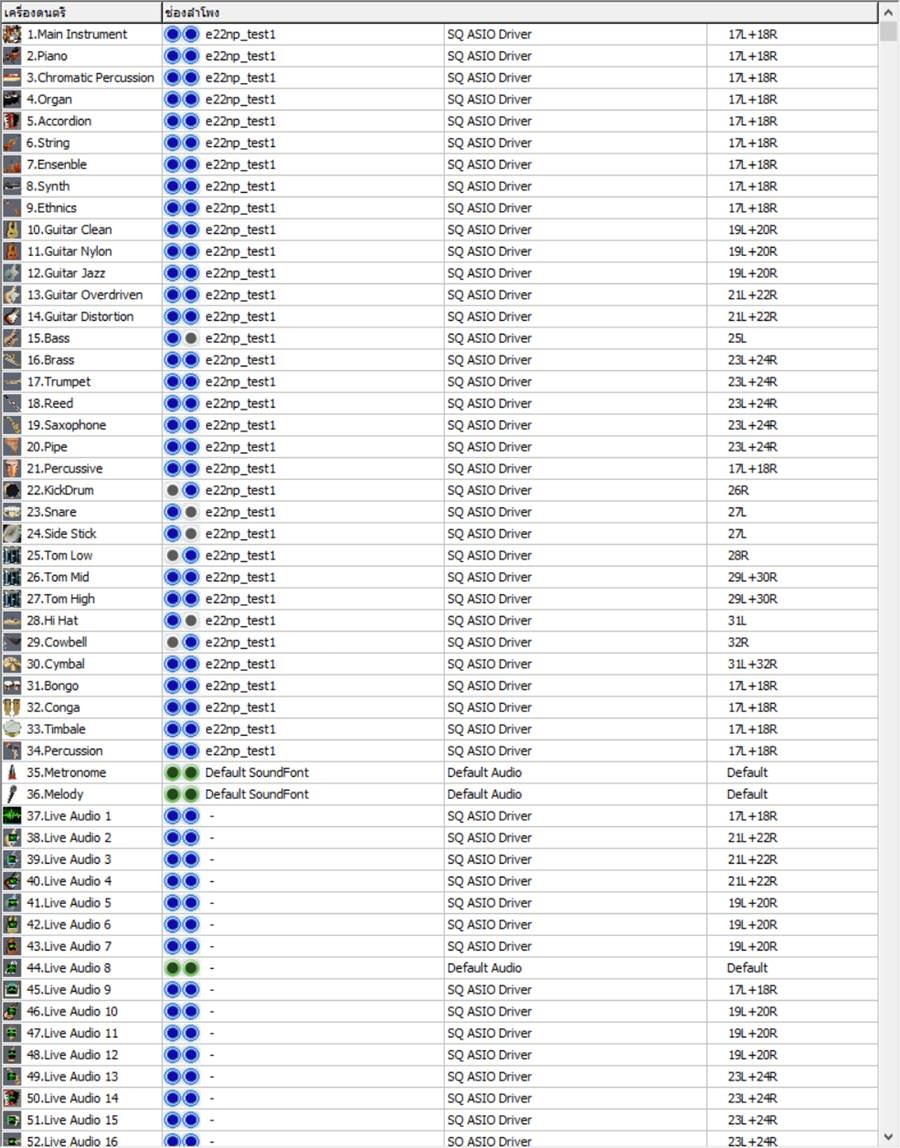Enable right speaker channel for Side Stick
The image size is (900, 1148).
click(x=190, y=534)
